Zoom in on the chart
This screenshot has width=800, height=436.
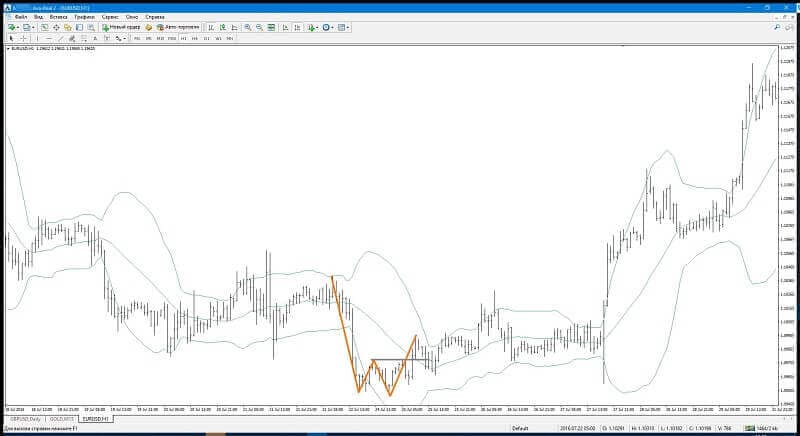pos(247,27)
